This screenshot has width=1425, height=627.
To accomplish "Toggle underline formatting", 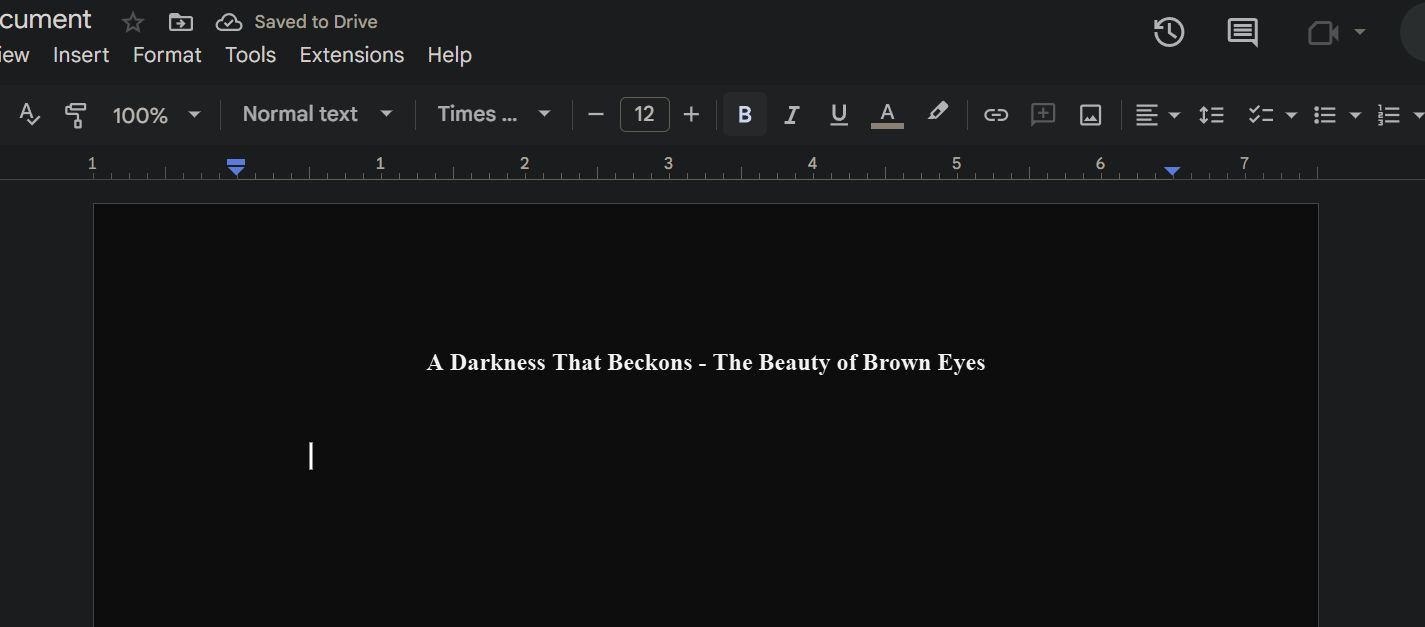I will [839, 115].
